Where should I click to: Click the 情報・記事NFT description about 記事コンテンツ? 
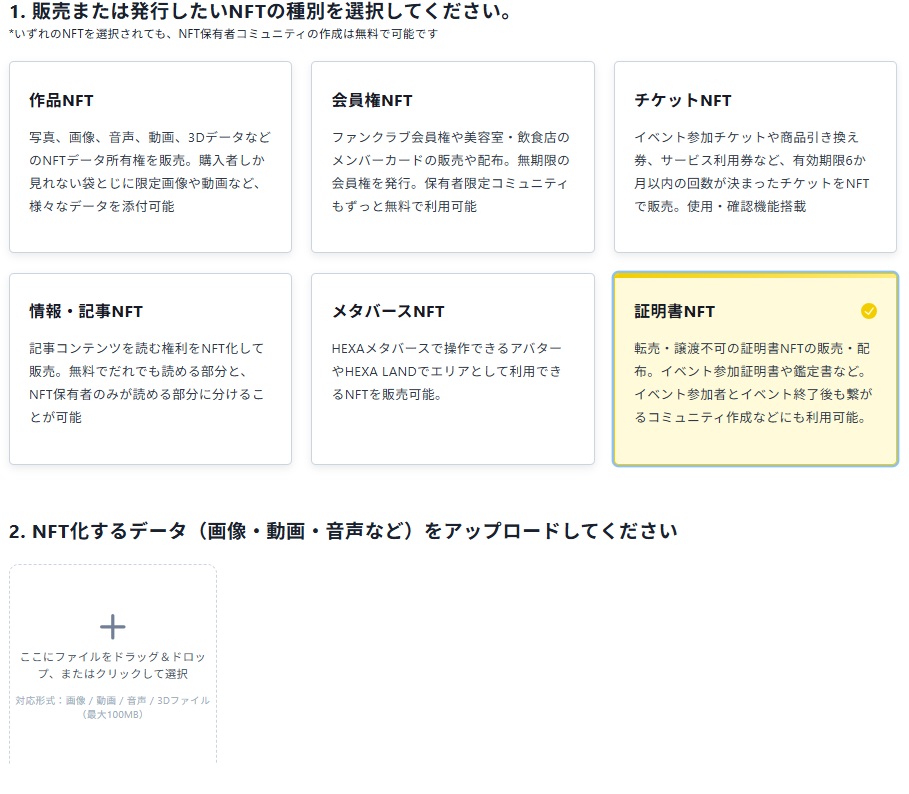[x=147, y=382]
